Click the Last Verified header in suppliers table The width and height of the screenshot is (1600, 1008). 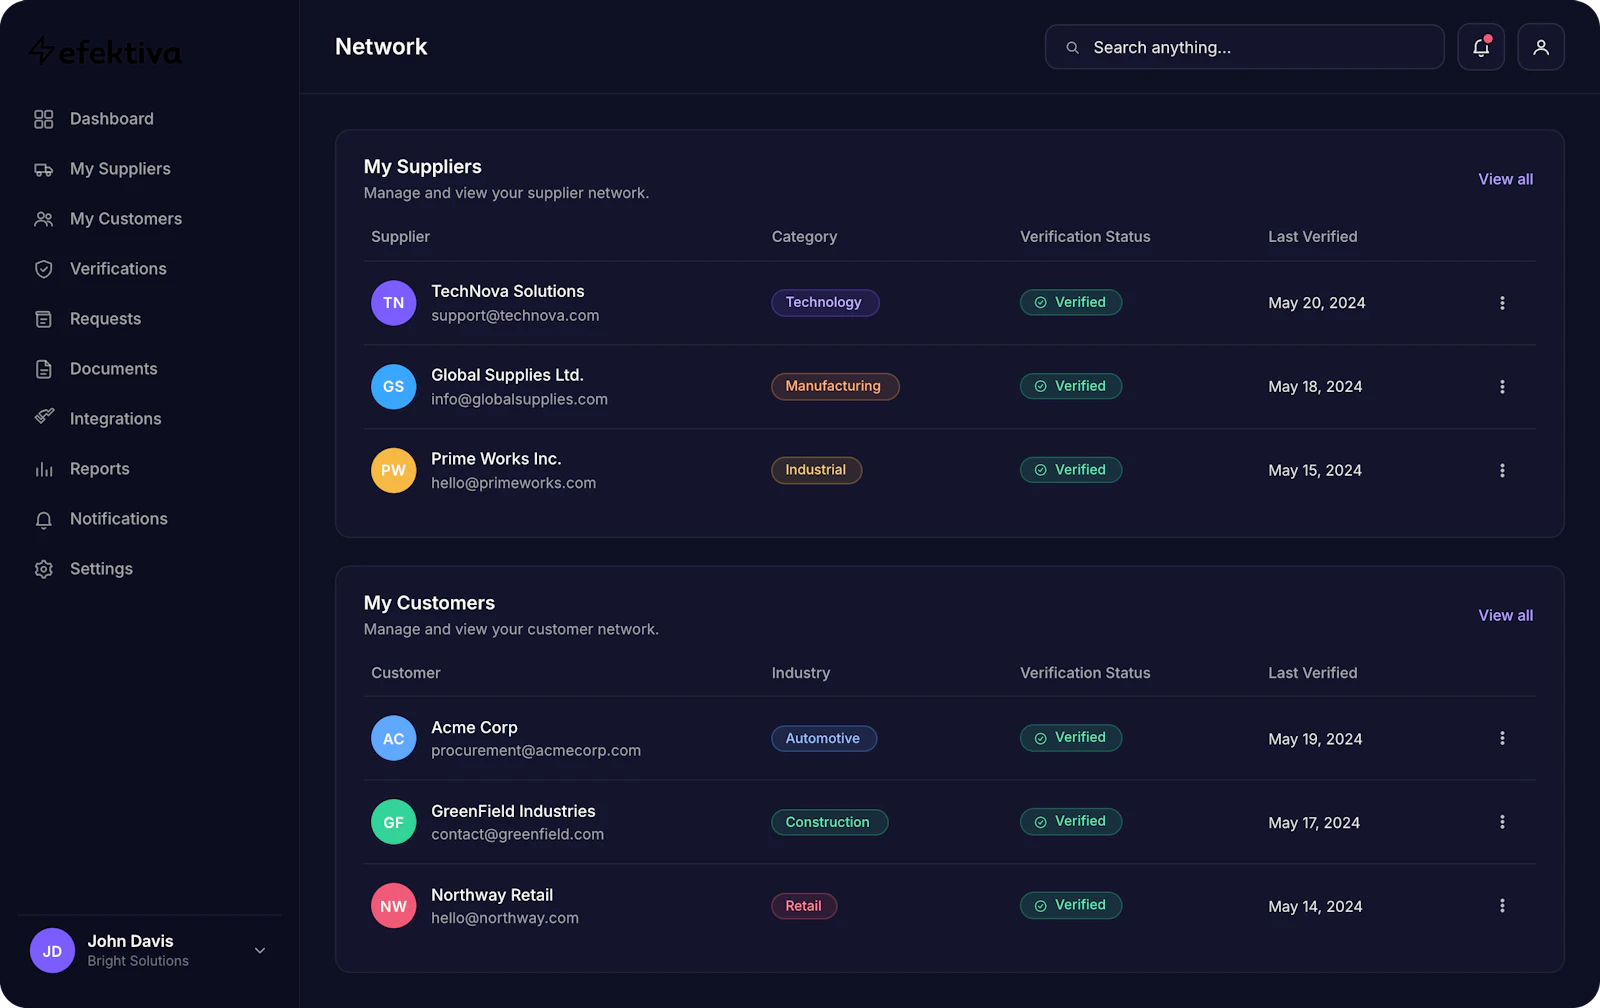pyautogui.click(x=1313, y=237)
